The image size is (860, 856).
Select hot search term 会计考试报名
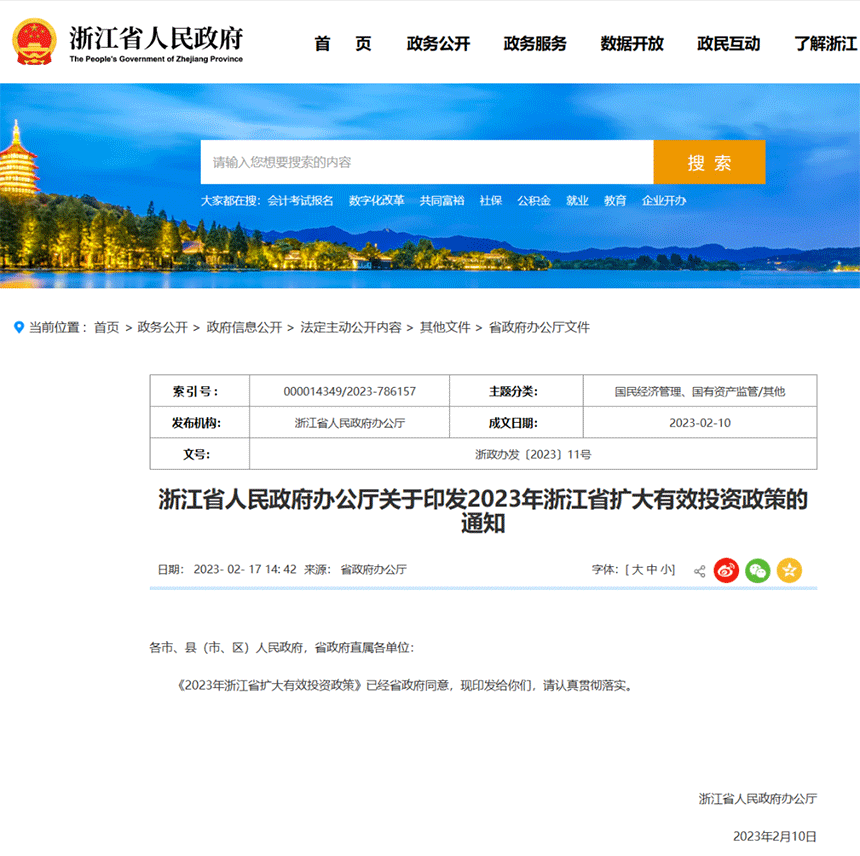(300, 201)
